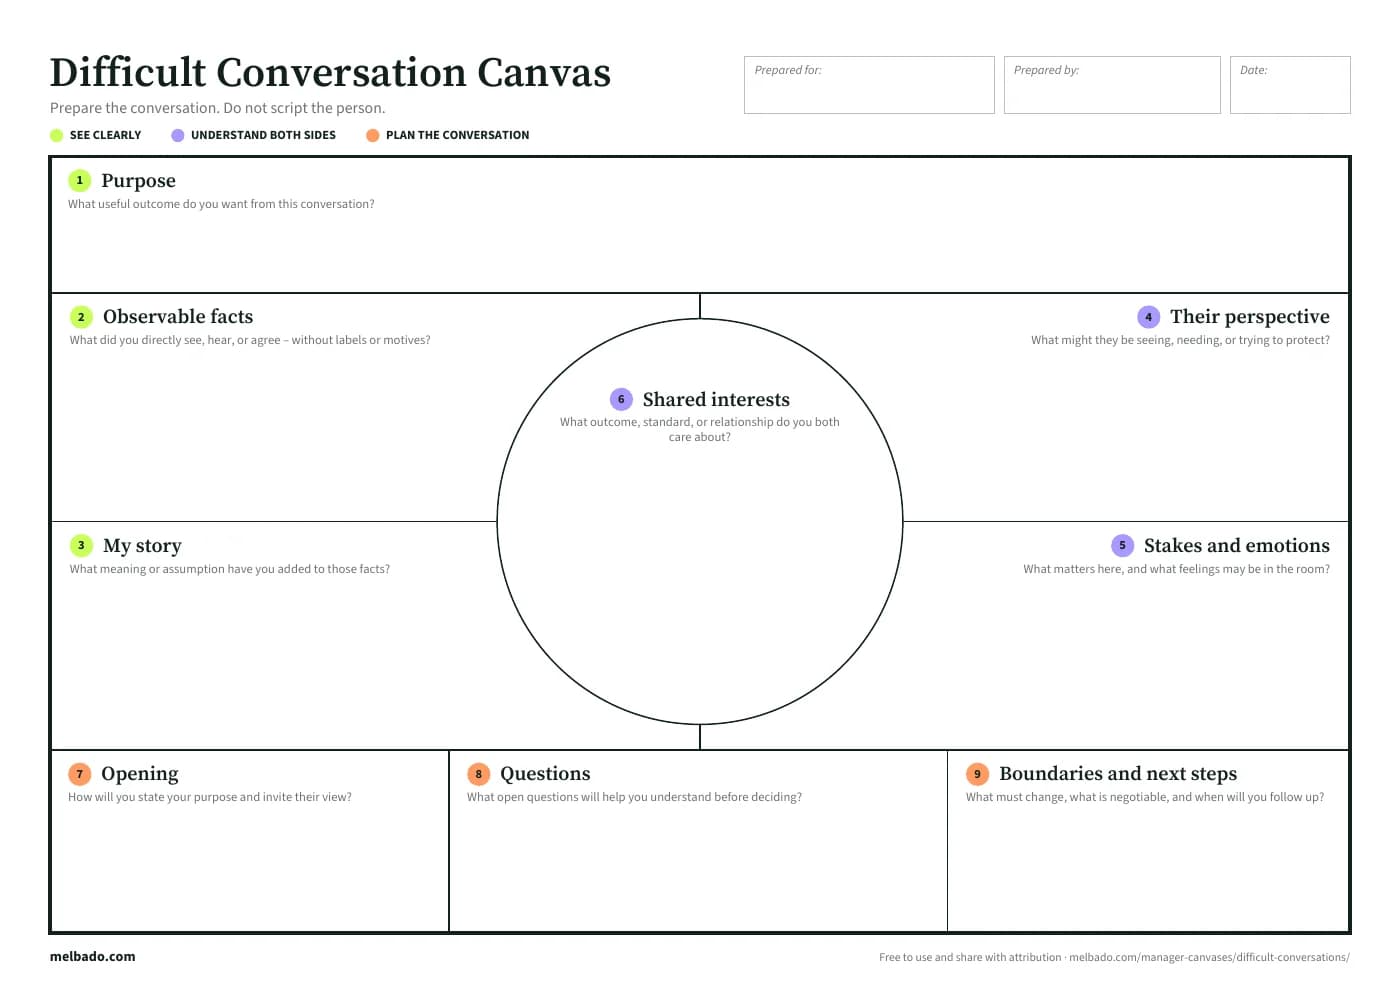This screenshot has width=1400, height=990.
Task: Click the 'What did you directly see' prompt
Action: 250,340
